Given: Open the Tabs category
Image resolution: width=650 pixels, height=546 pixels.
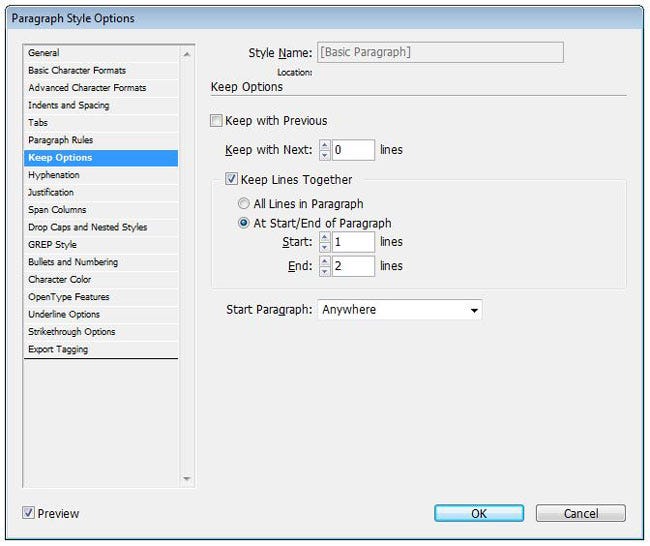Looking at the screenshot, I should coord(101,123).
